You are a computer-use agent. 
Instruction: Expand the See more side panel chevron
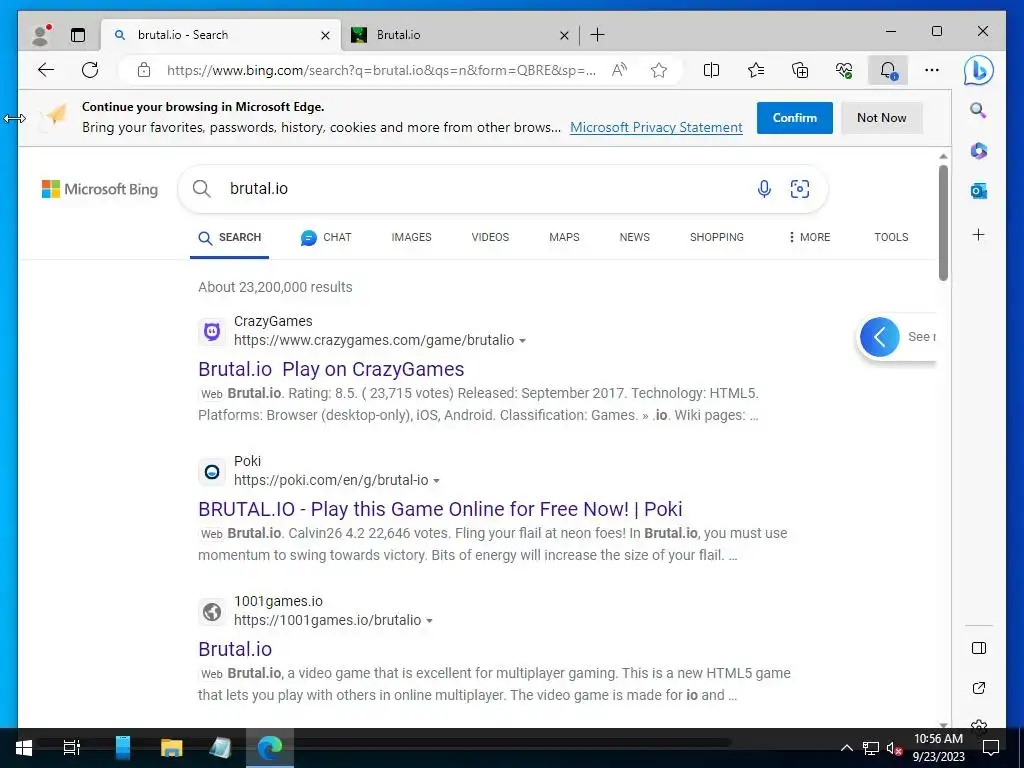(880, 337)
